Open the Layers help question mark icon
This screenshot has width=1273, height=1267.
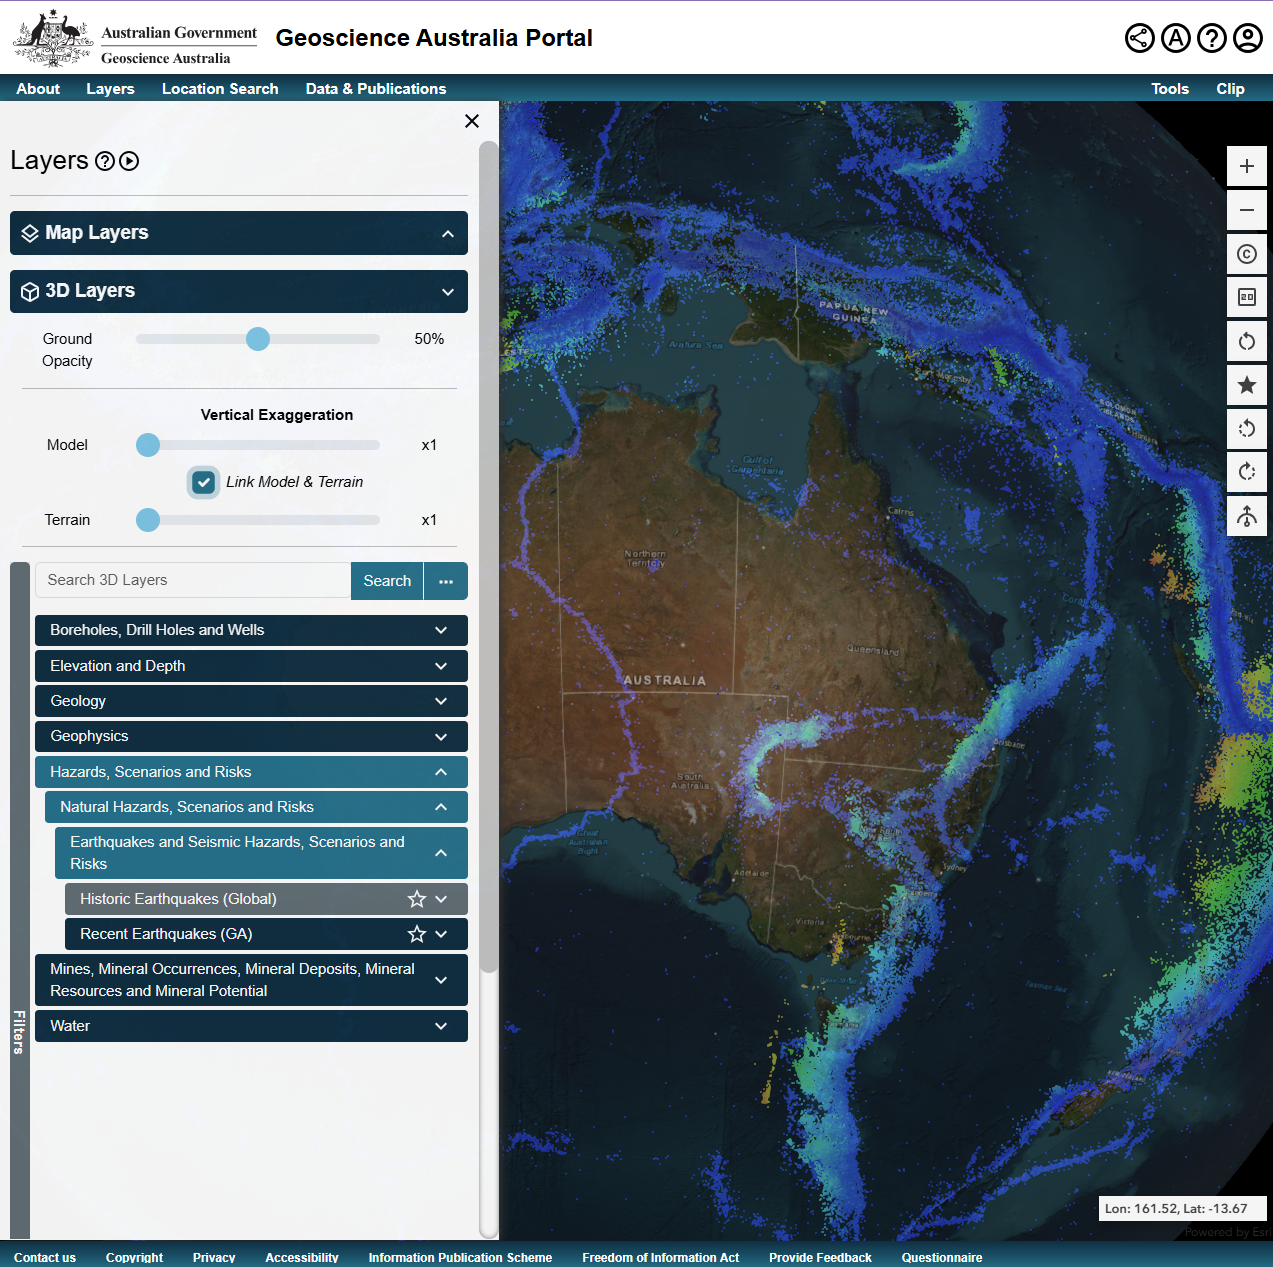[104, 161]
